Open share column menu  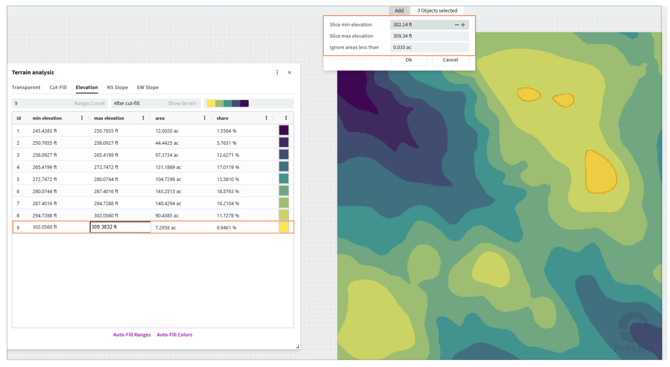pyautogui.click(x=266, y=118)
